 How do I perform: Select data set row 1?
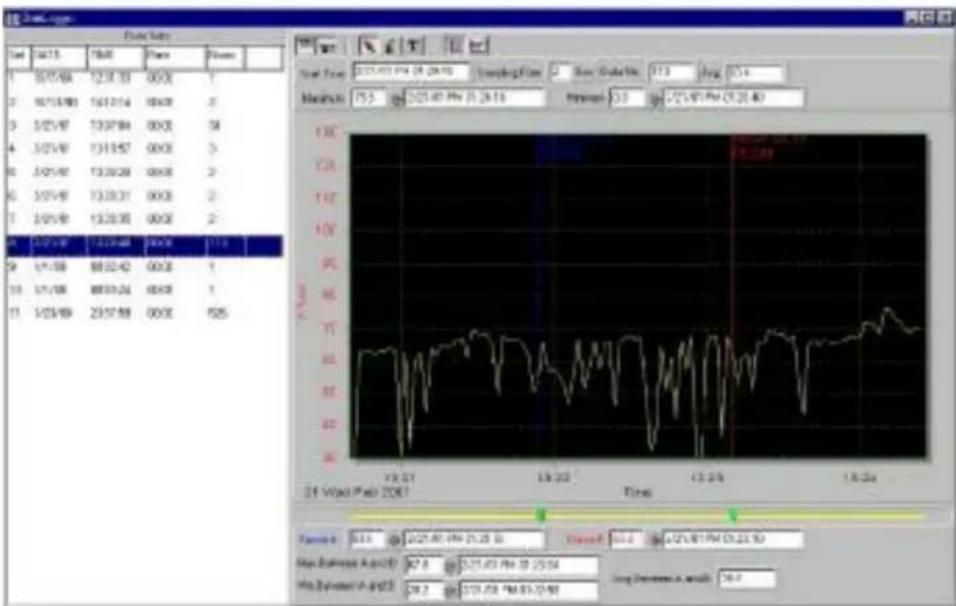point(144,79)
